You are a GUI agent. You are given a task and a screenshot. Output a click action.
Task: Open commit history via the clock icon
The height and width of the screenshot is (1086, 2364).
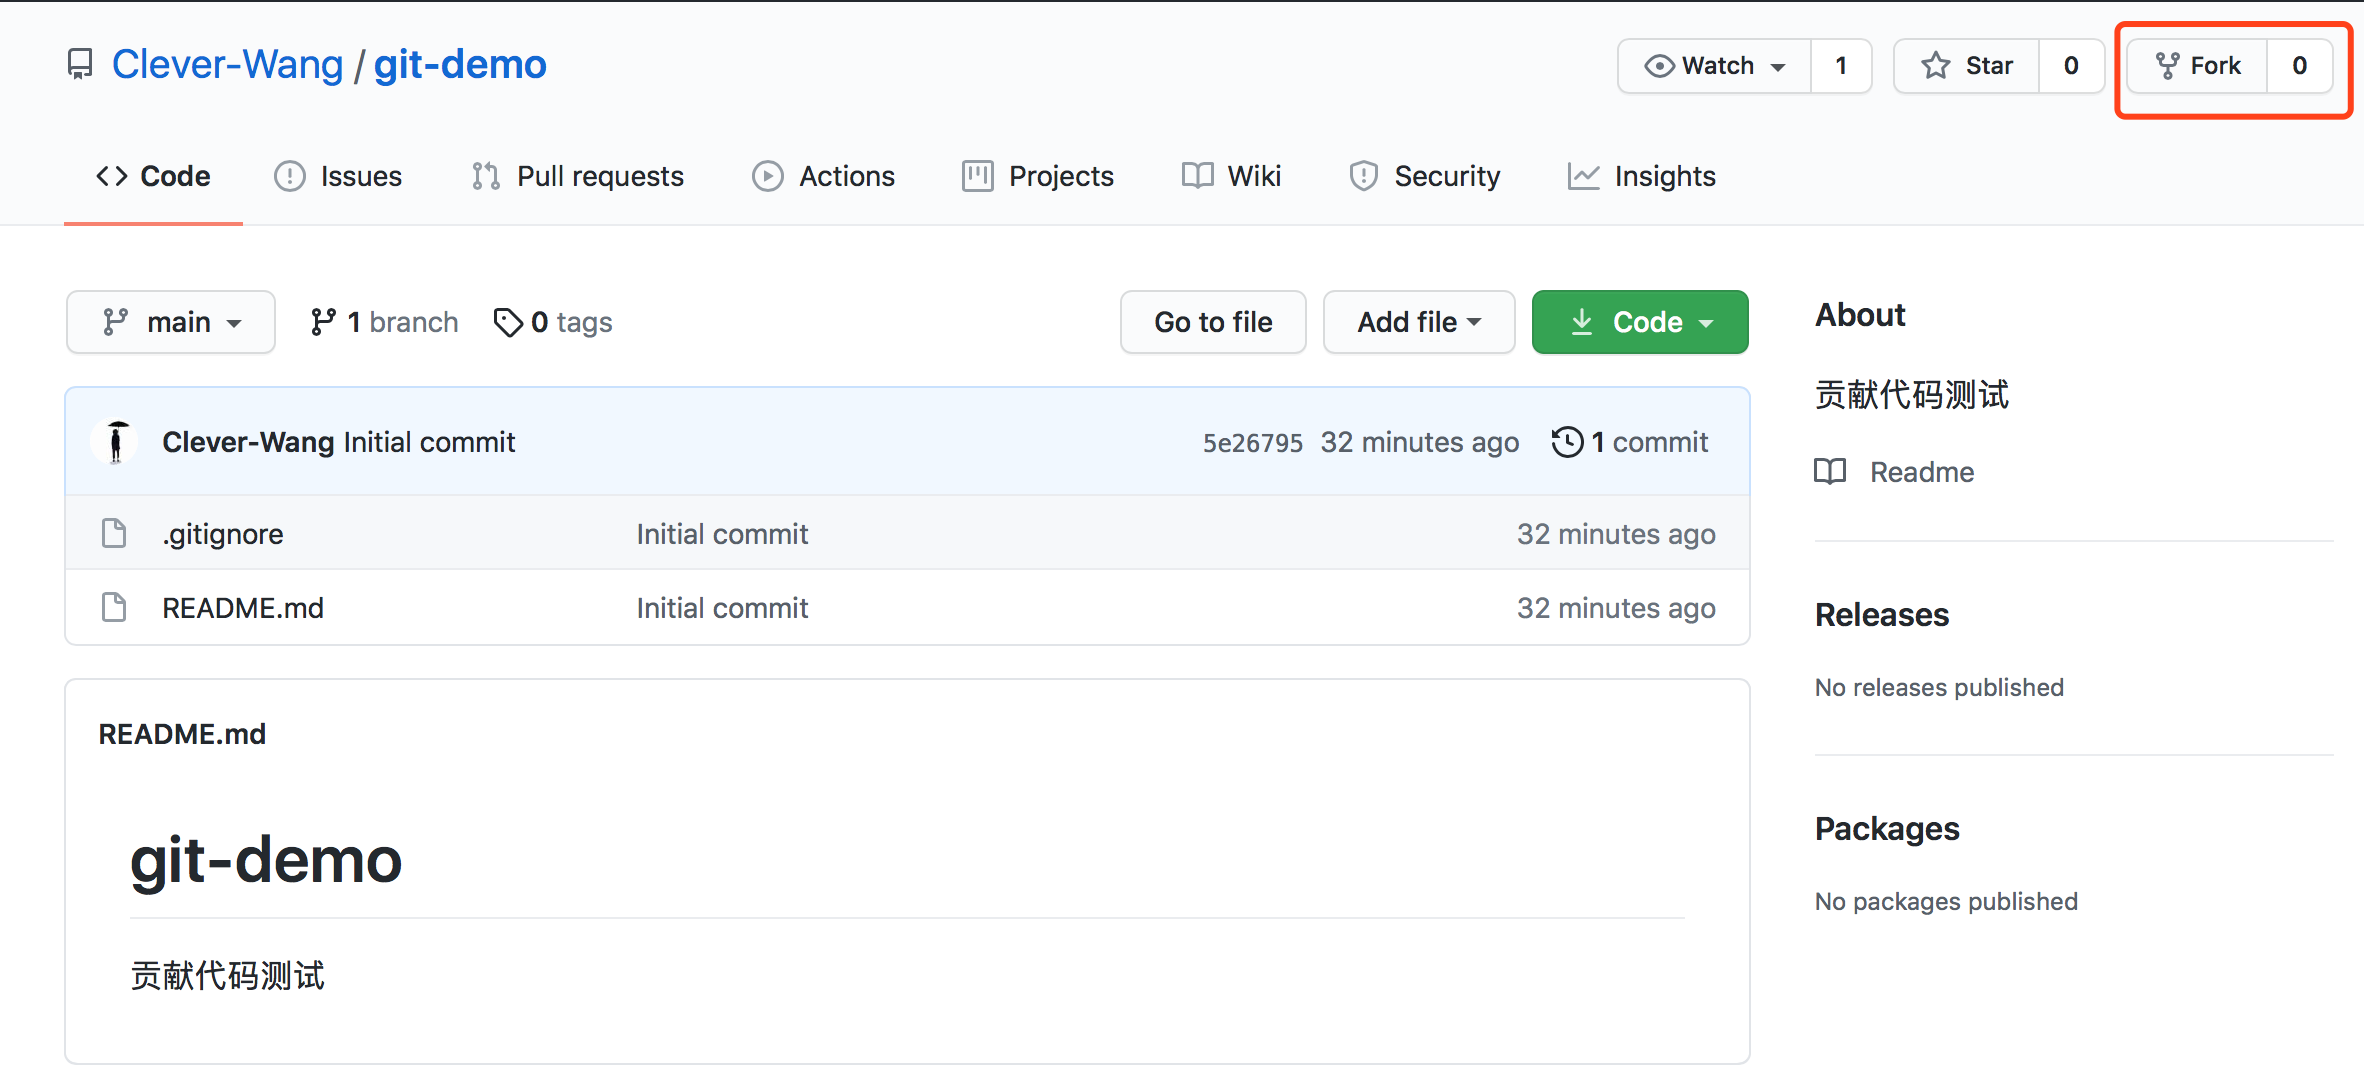[x=1567, y=441]
